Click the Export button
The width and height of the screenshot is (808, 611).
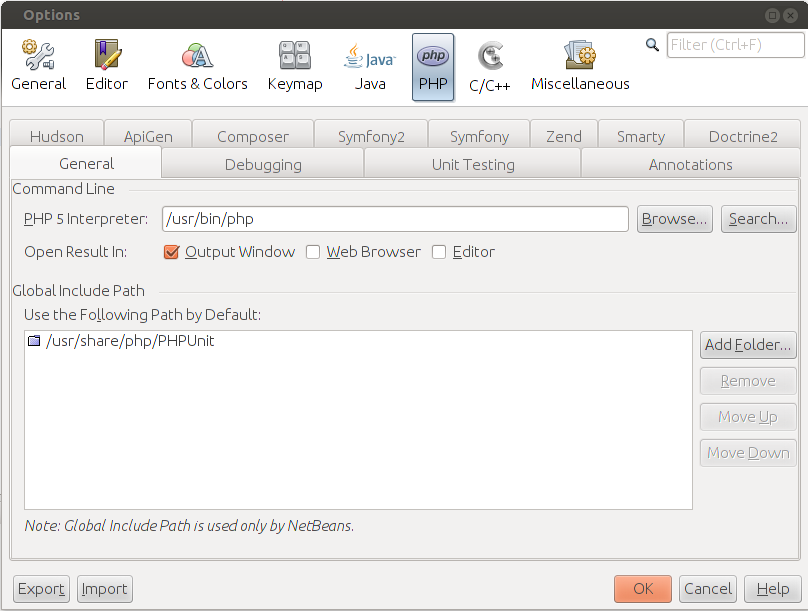pos(41,589)
